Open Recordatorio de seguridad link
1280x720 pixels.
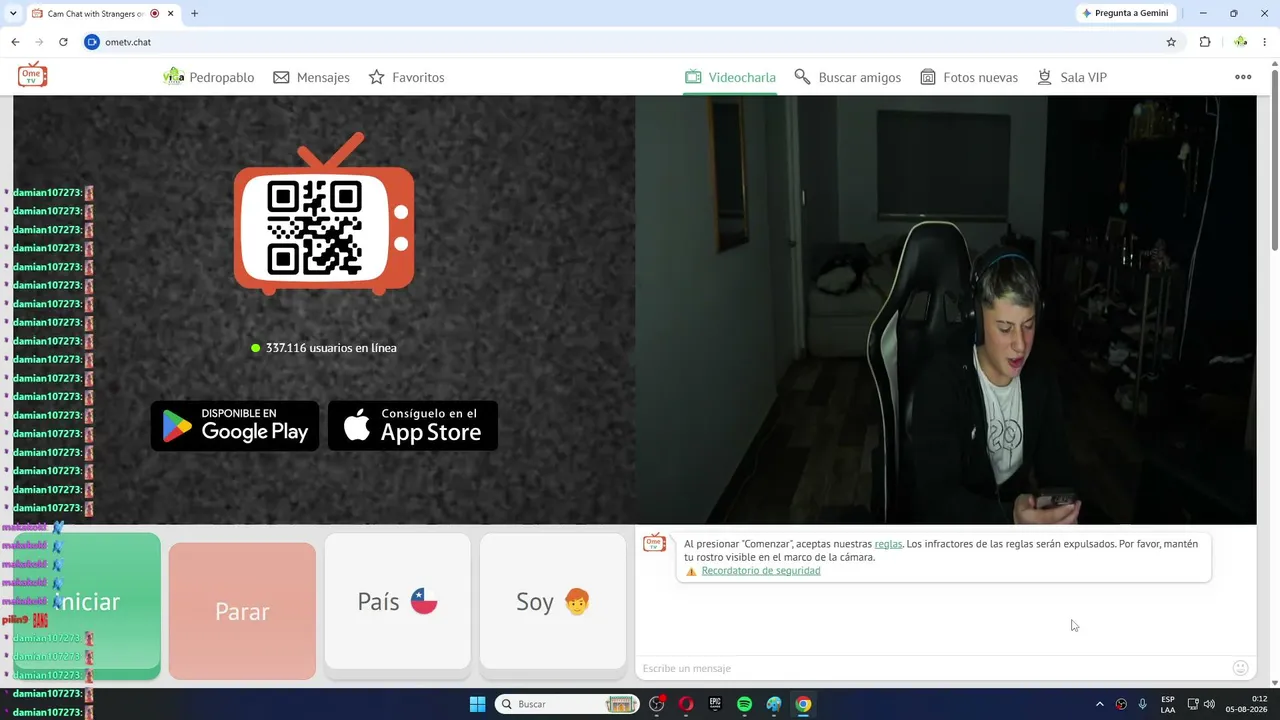coord(761,571)
